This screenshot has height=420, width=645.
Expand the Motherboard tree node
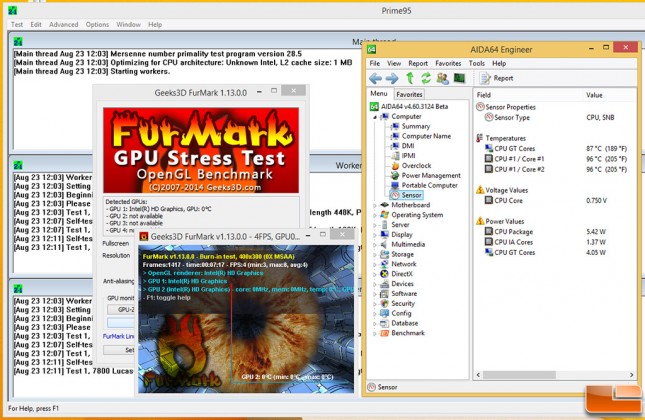(375, 205)
